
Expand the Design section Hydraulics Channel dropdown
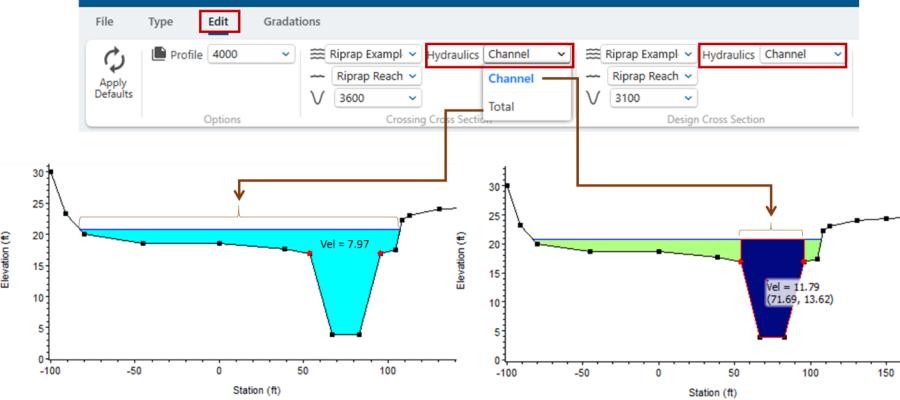coord(803,55)
